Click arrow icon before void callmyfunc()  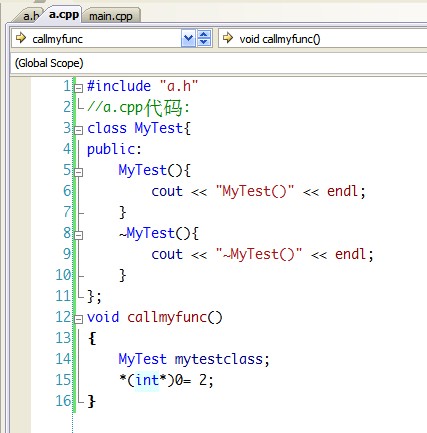click(228, 38)
